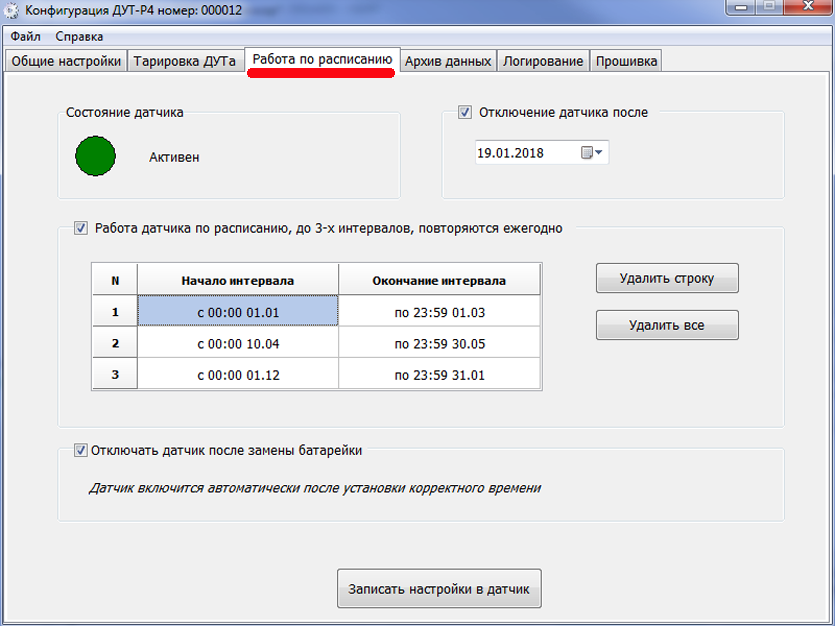The width and height of the screenshot is (835, 626).
Task: Toggle 'Отключать датчик после замены батарейки' checkbox
Action: (80, 450)
